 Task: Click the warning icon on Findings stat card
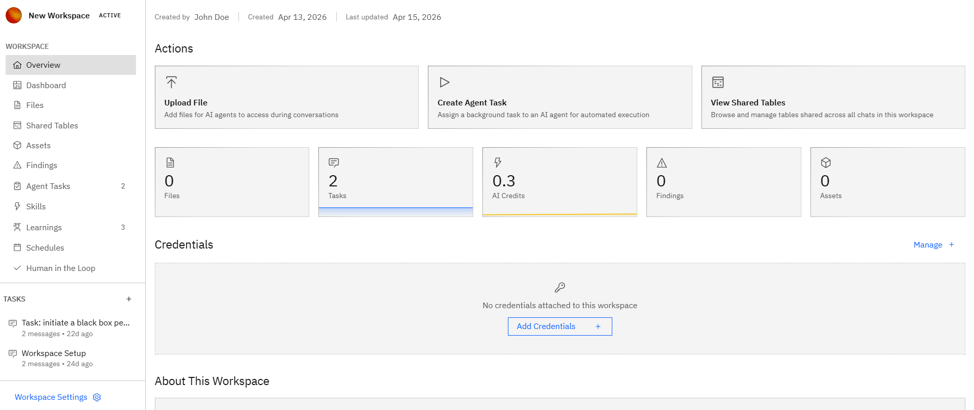point(662,163)
